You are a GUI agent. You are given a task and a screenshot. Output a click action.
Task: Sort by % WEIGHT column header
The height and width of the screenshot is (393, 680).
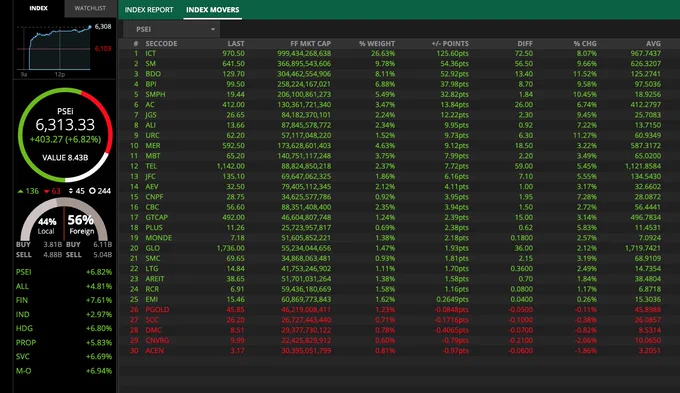[377, 44]
